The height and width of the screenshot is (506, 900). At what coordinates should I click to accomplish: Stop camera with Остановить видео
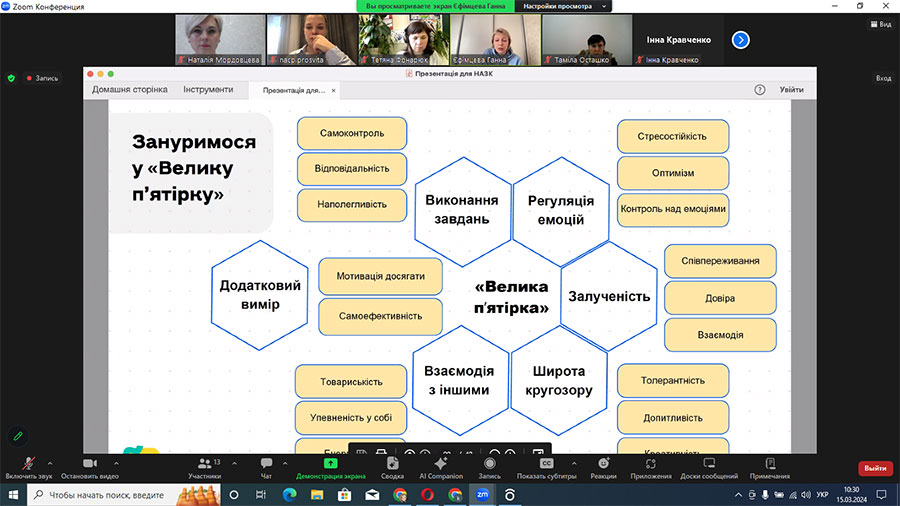pyautogui.click(x=90, y=468)
